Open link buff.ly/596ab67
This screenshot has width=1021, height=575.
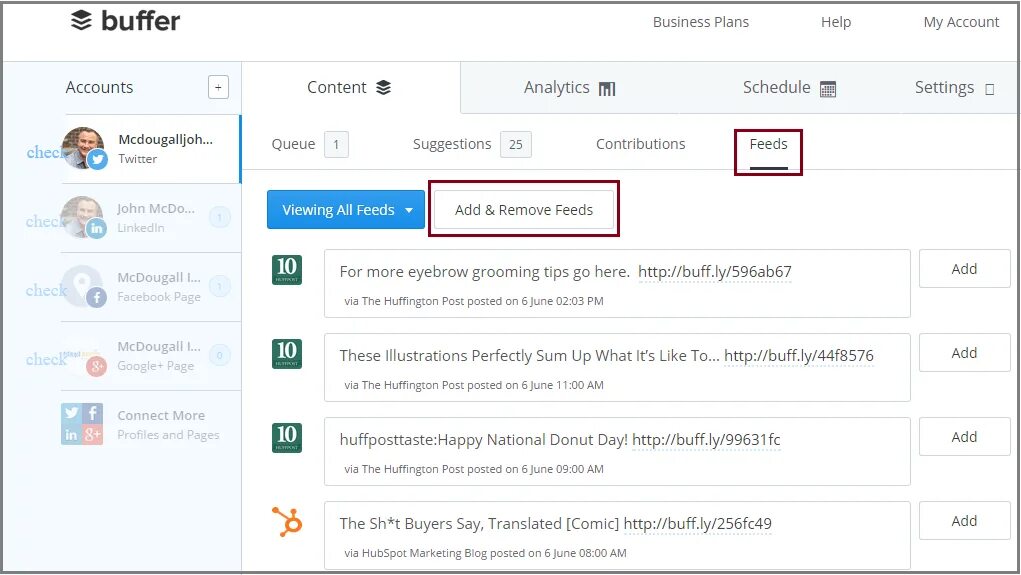click(715, 272)
